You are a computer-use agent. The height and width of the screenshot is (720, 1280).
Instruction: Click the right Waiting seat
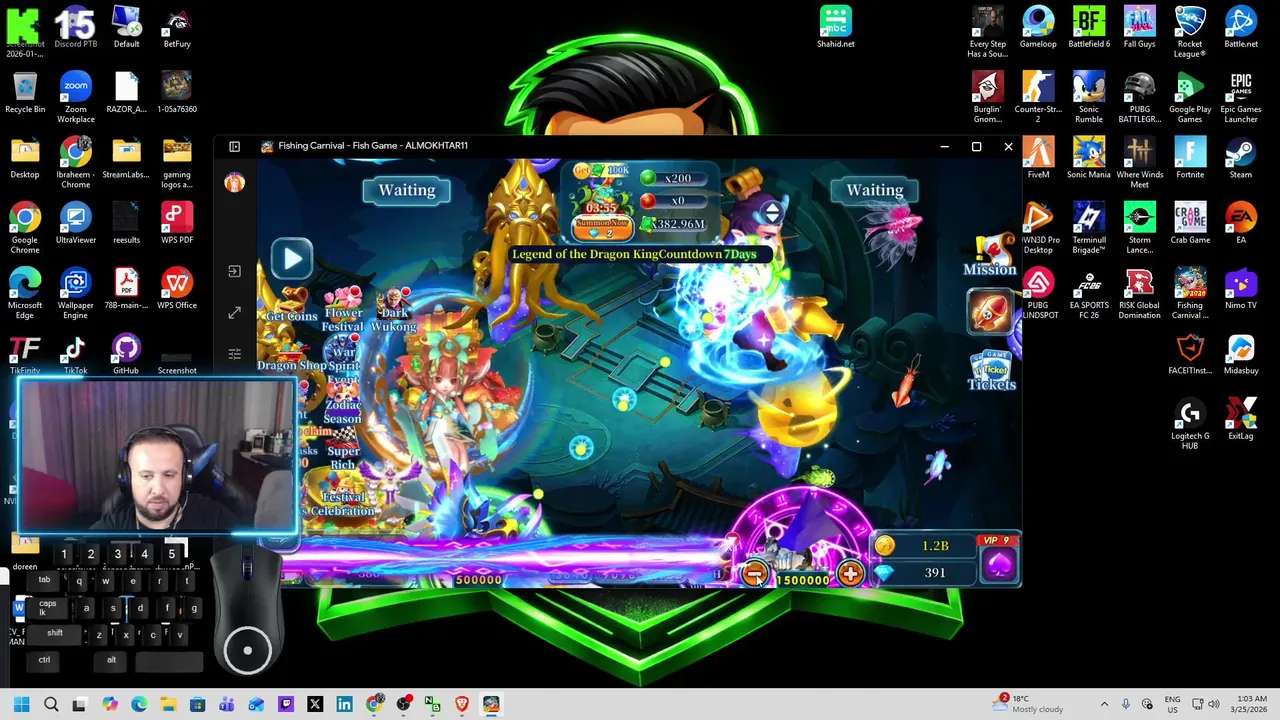[x=874, y=190]
